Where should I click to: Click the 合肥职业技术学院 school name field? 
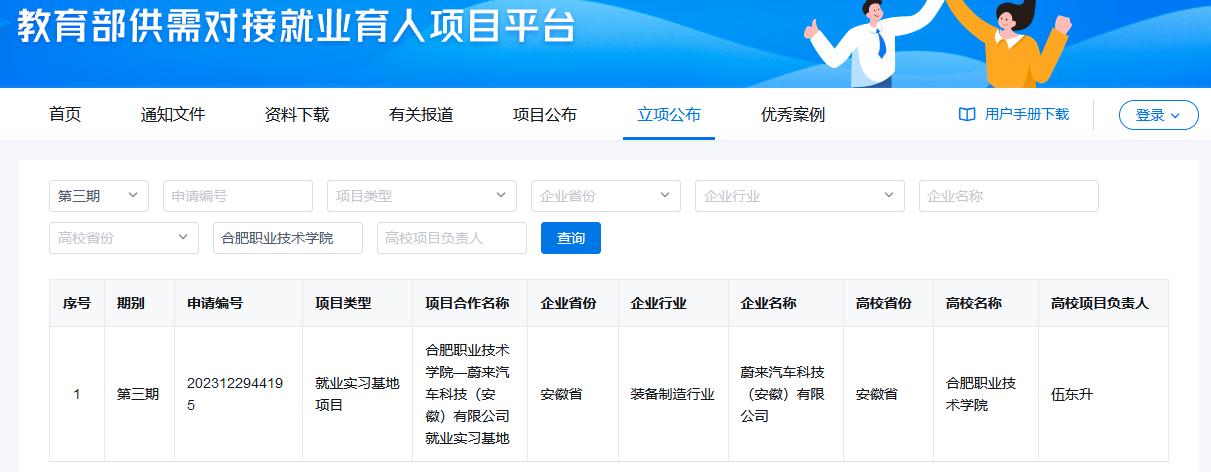click(x=287, y=238)
